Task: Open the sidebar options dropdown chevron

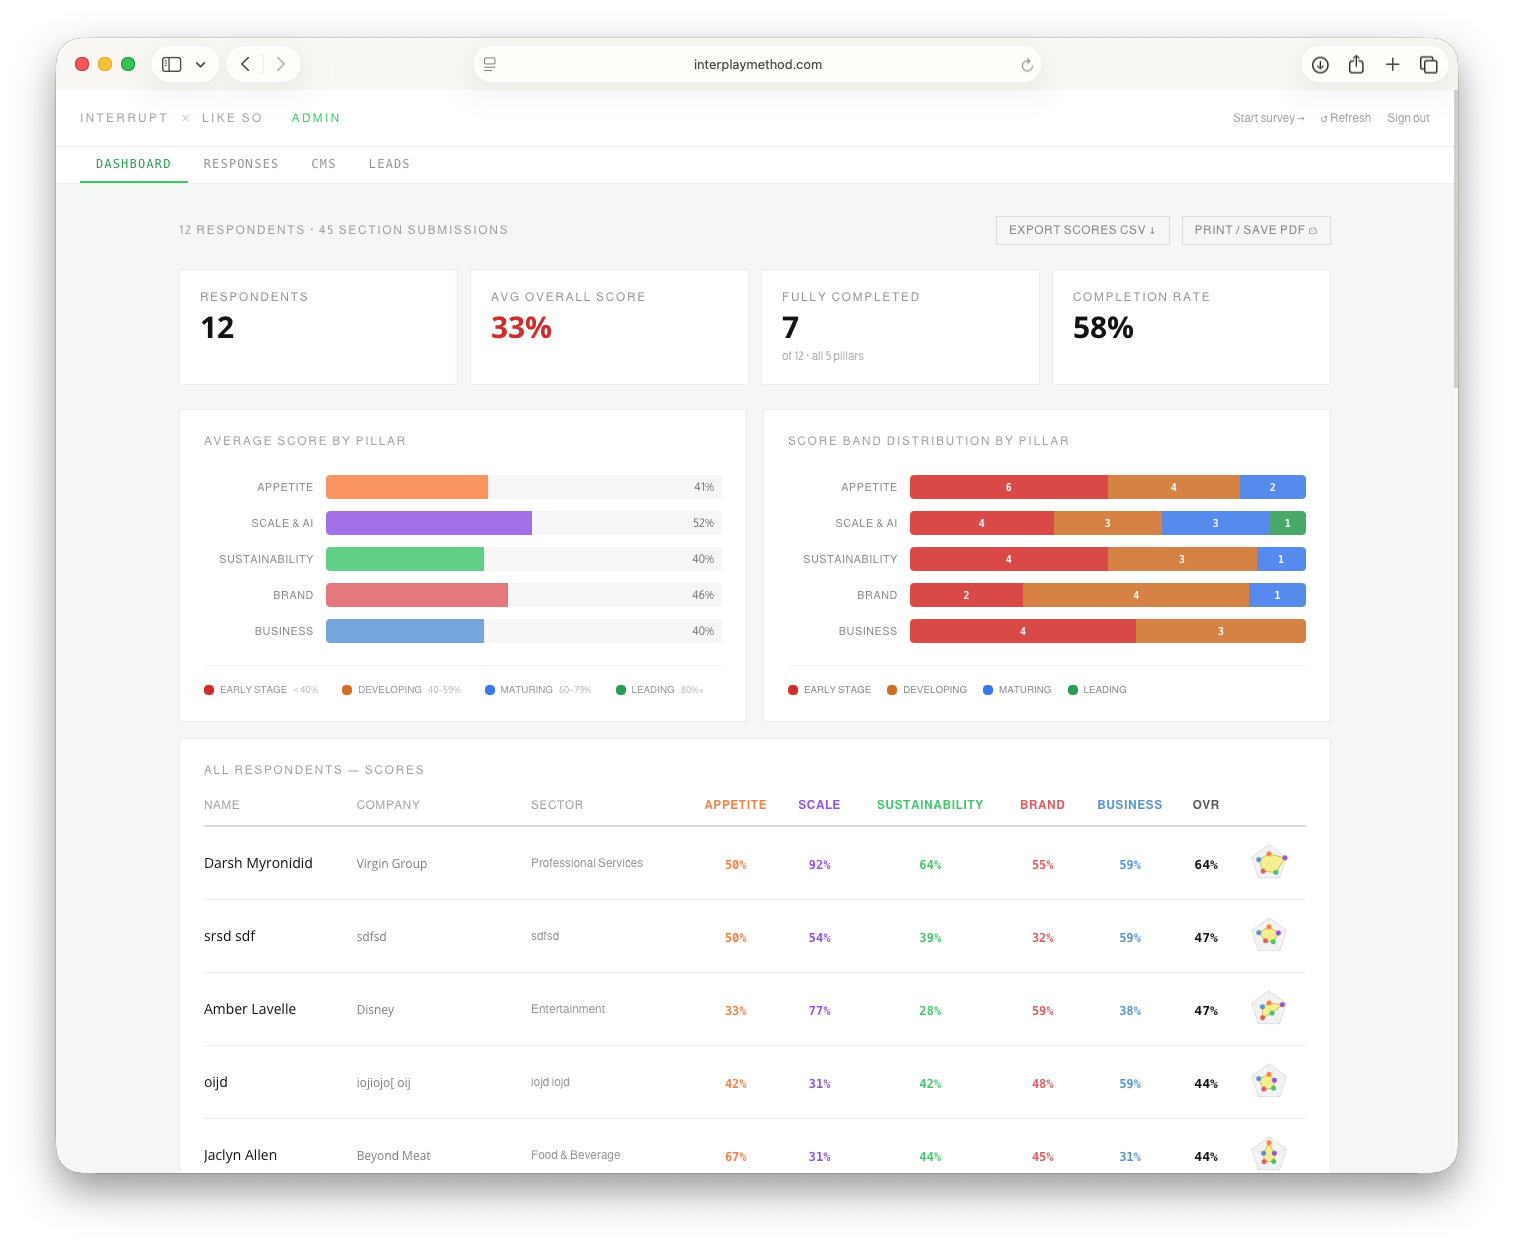Action: (201, 64)
